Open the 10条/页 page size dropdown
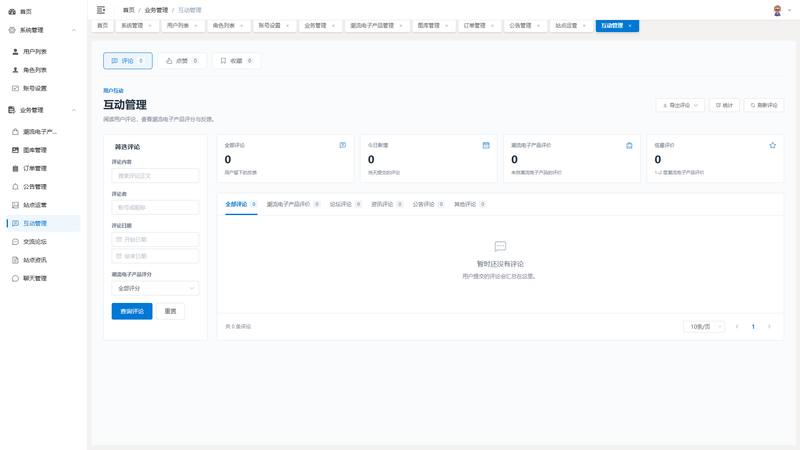This screenshot has height=450, width=800. click(704, 327)
